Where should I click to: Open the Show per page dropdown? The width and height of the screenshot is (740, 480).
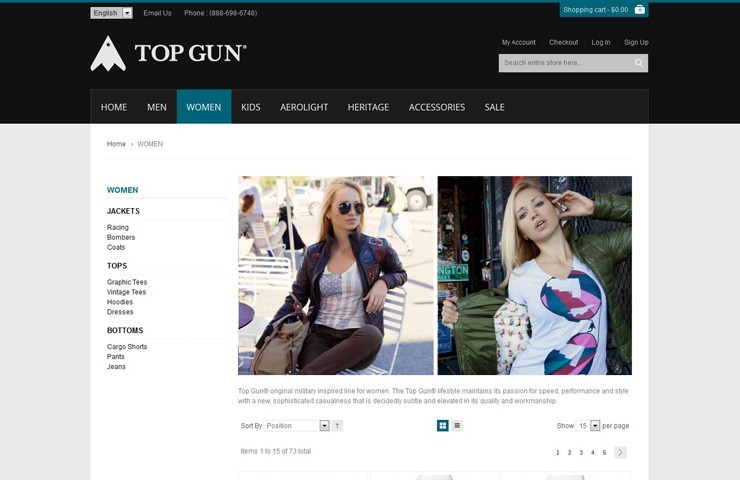point(588,426)
